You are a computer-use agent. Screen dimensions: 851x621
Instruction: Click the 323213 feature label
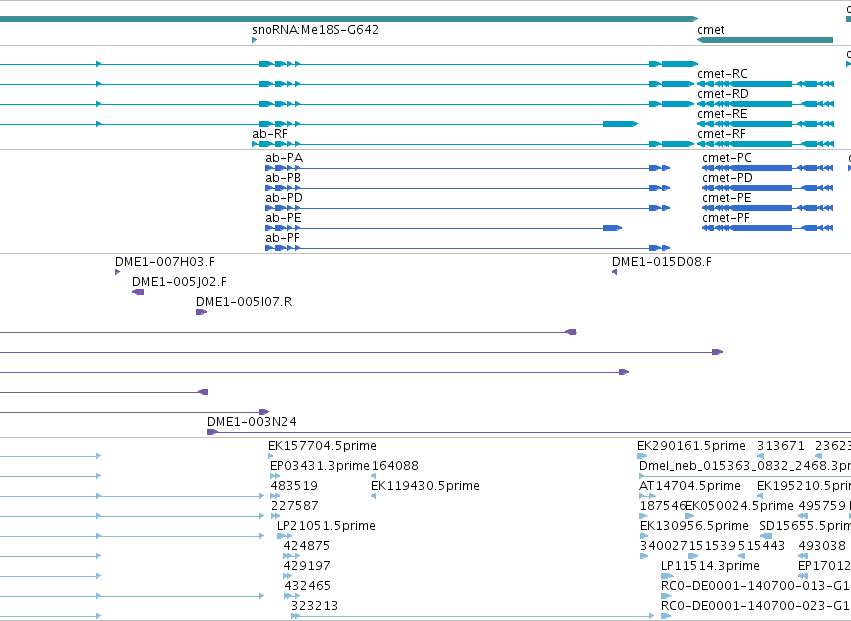pos(315,606)
